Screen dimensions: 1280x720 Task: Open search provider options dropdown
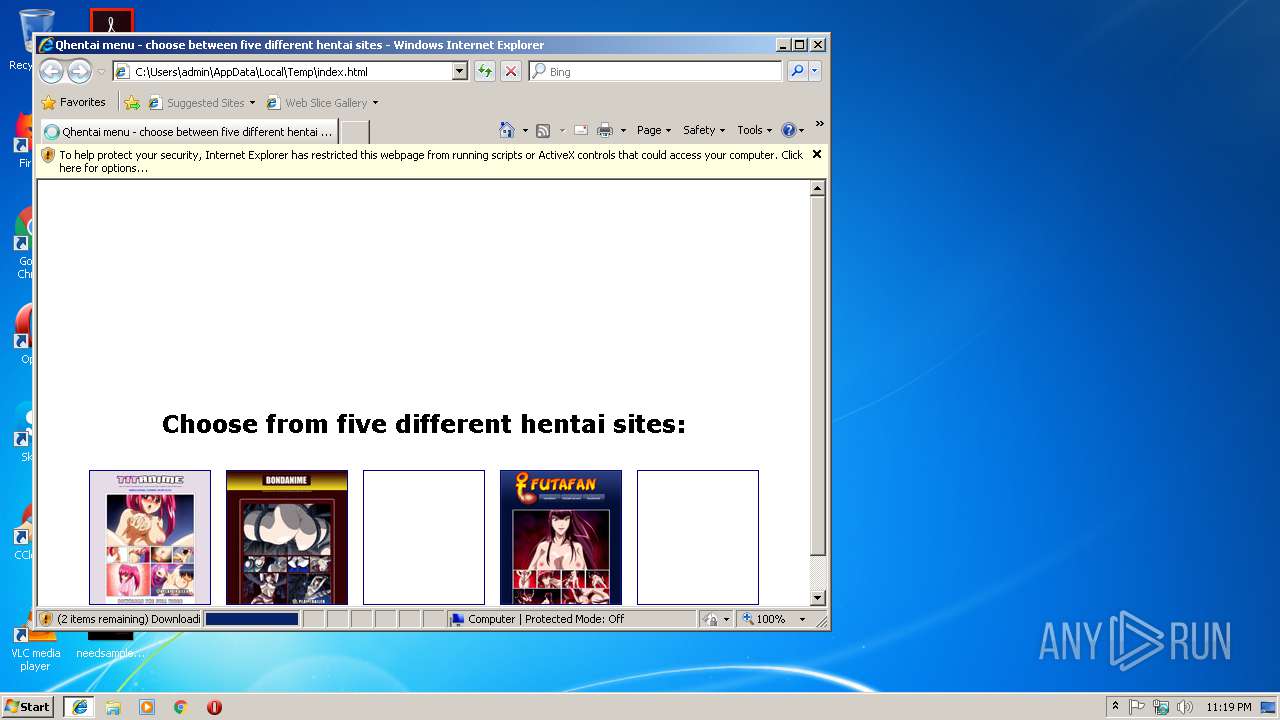pyautogui.click(x=815, y=71)
